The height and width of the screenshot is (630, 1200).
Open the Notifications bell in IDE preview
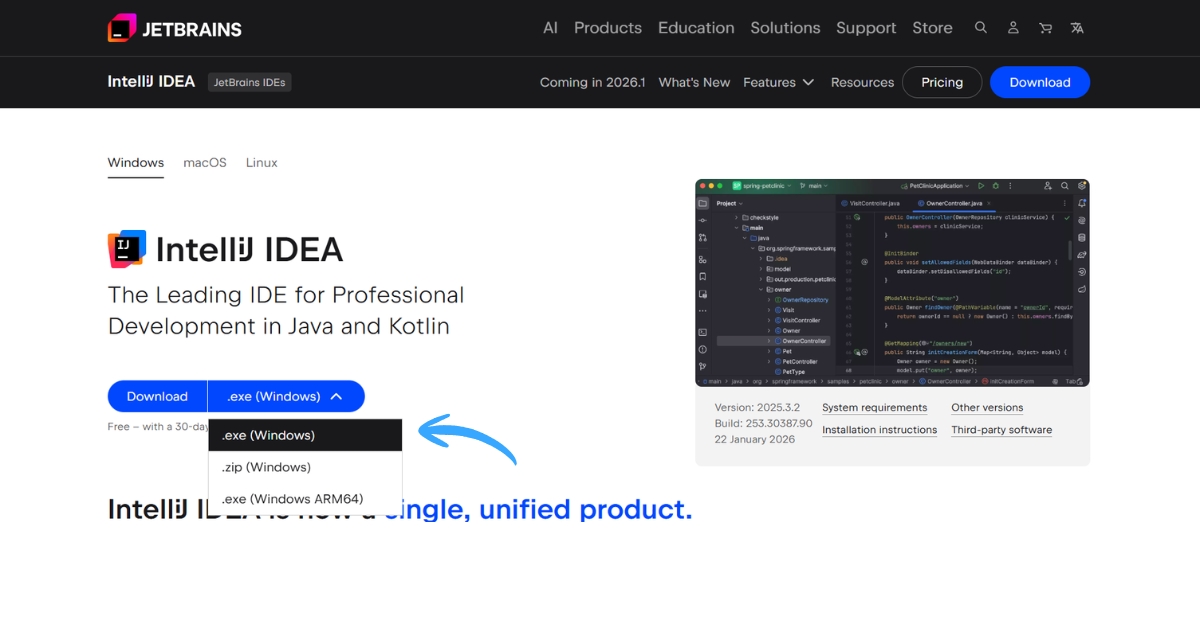click(1082, 204)
